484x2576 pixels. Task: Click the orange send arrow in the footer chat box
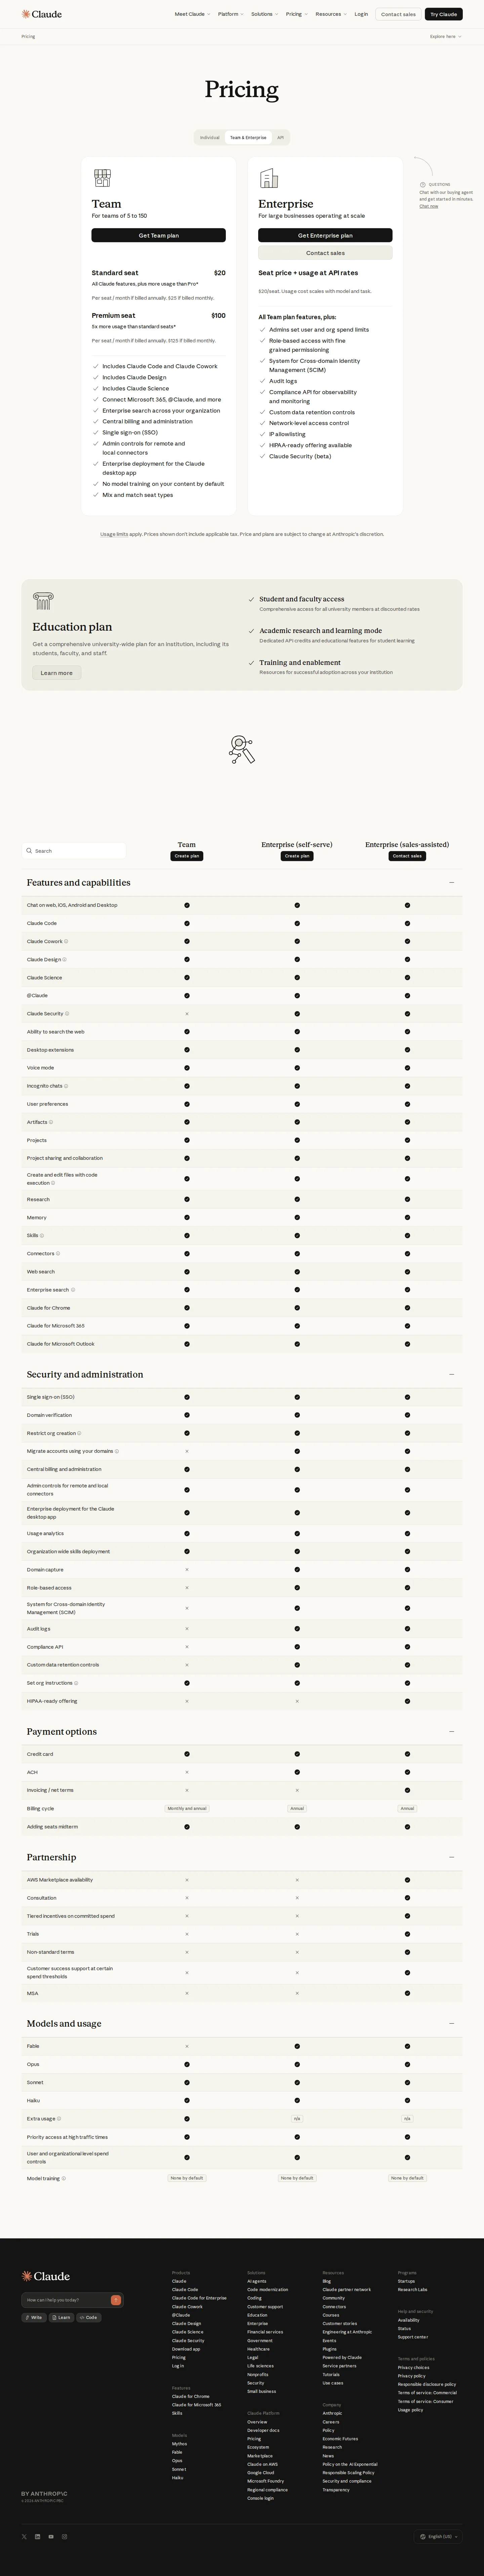[116, 2300]
